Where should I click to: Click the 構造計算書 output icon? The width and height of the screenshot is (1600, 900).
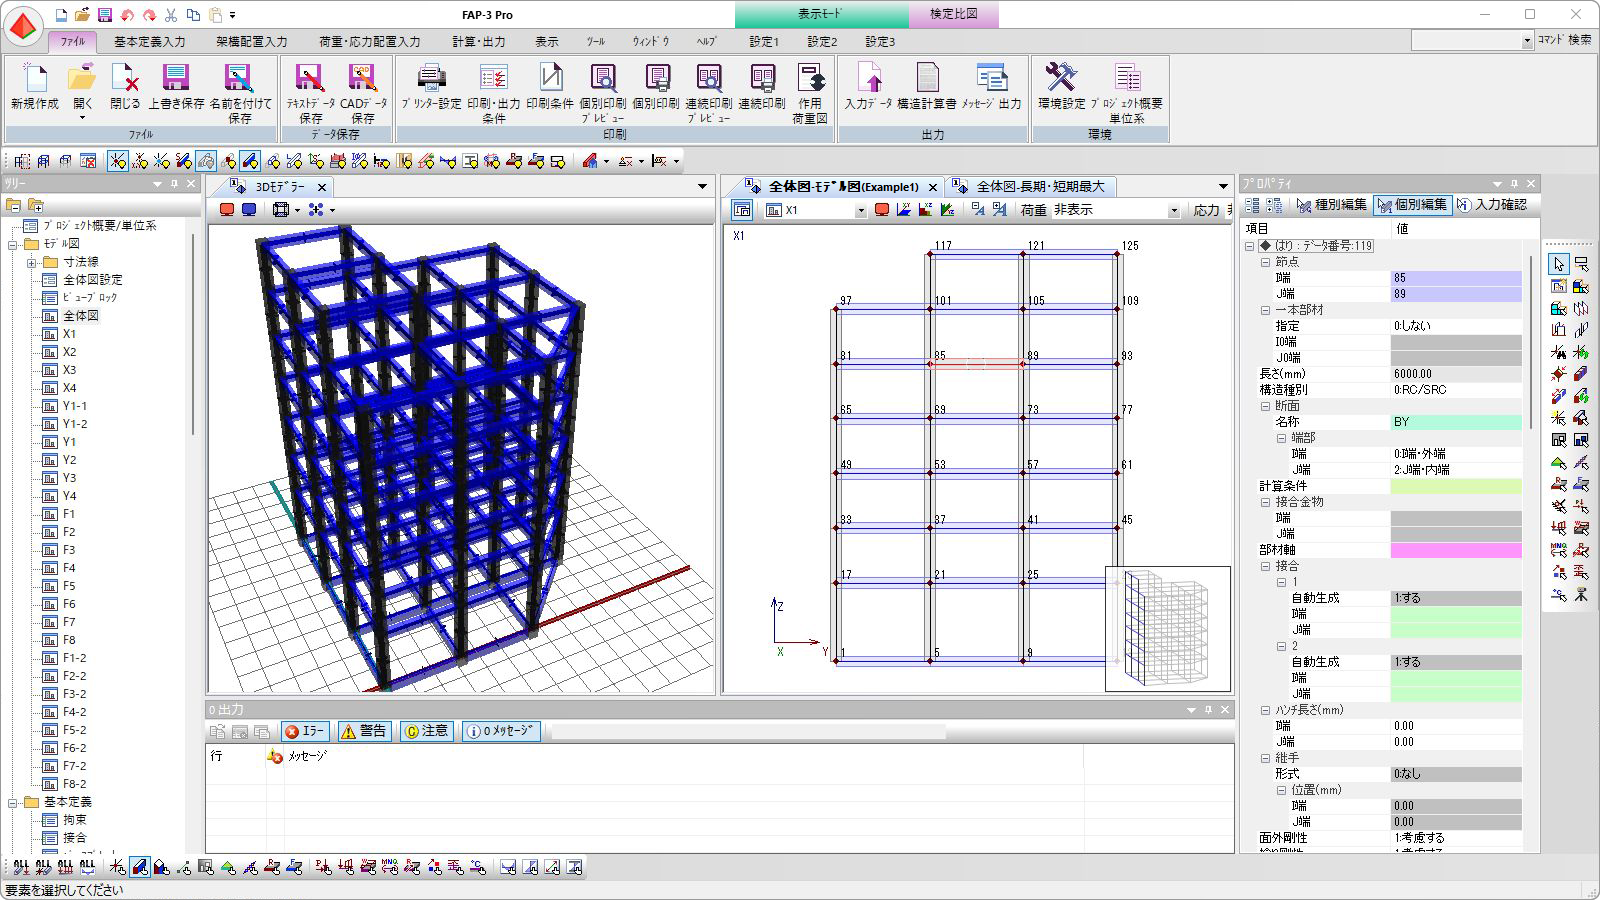[x=927, y=86]
